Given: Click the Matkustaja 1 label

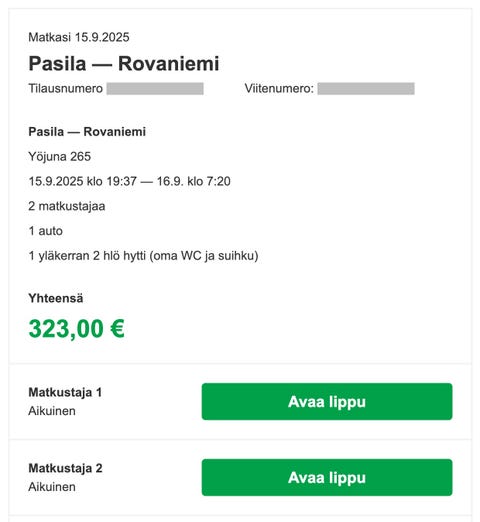Looking at the screenshot, I should pyautogui.click(x=65, y=392).
